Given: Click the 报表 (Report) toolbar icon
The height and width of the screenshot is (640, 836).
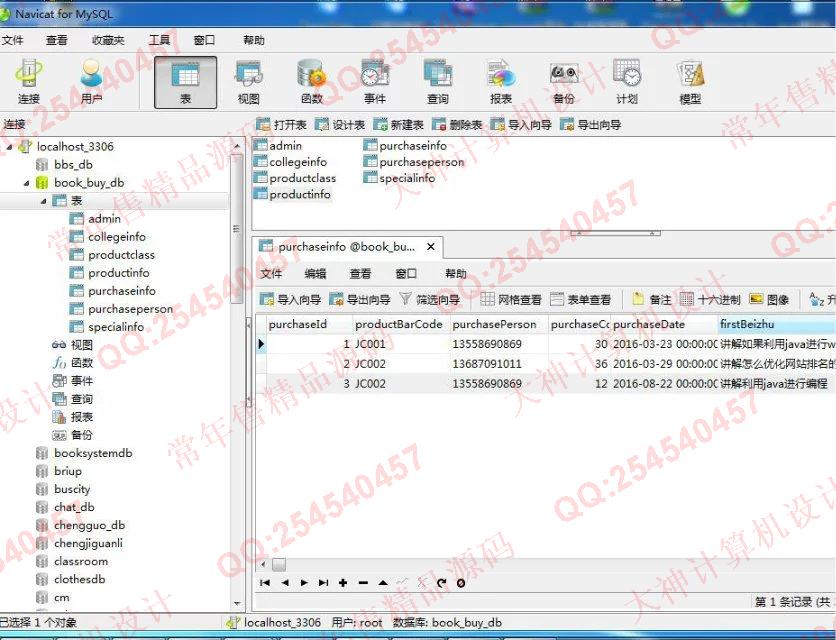Looking at the screenshot, I should pyautogui.click(x=501, y=82).
